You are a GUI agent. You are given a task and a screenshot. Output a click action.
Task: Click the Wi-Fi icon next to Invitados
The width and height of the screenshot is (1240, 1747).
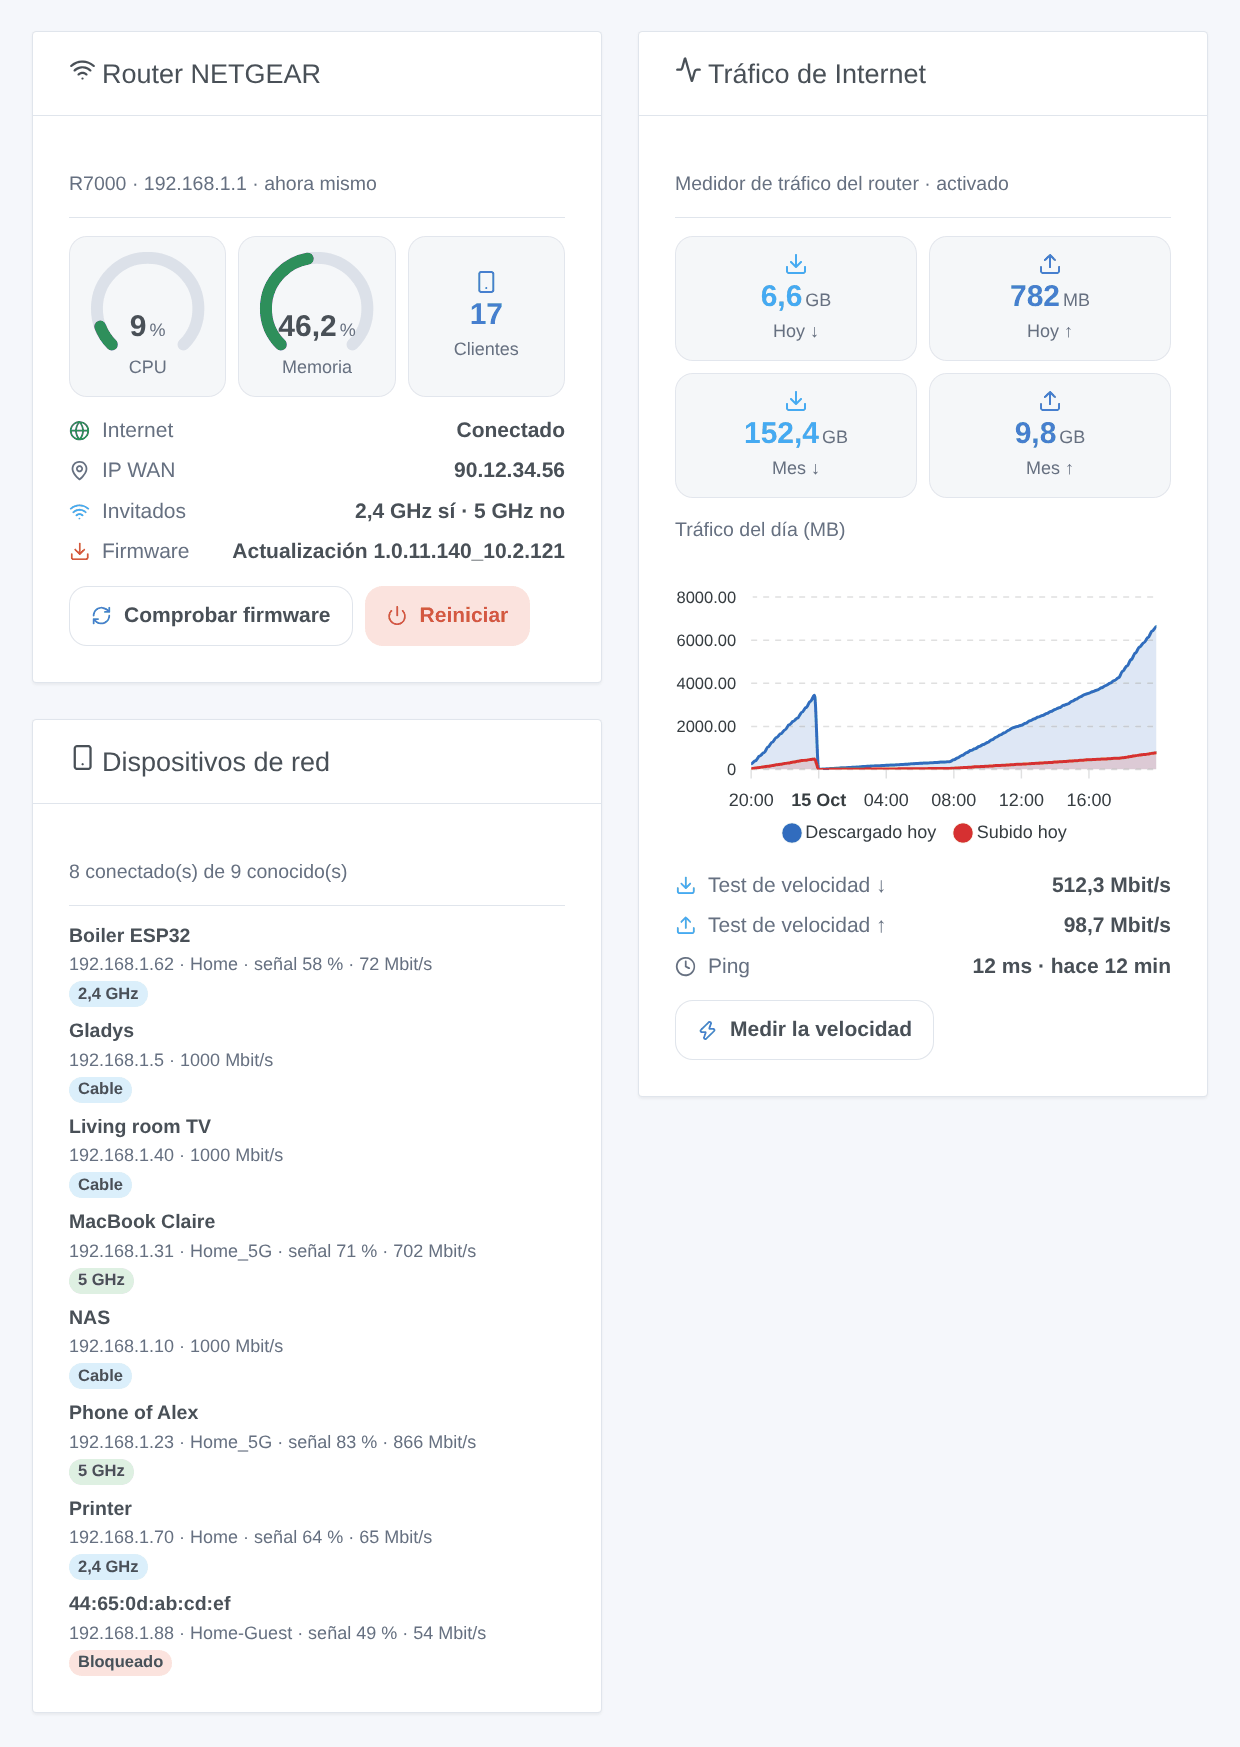point(79,511)
